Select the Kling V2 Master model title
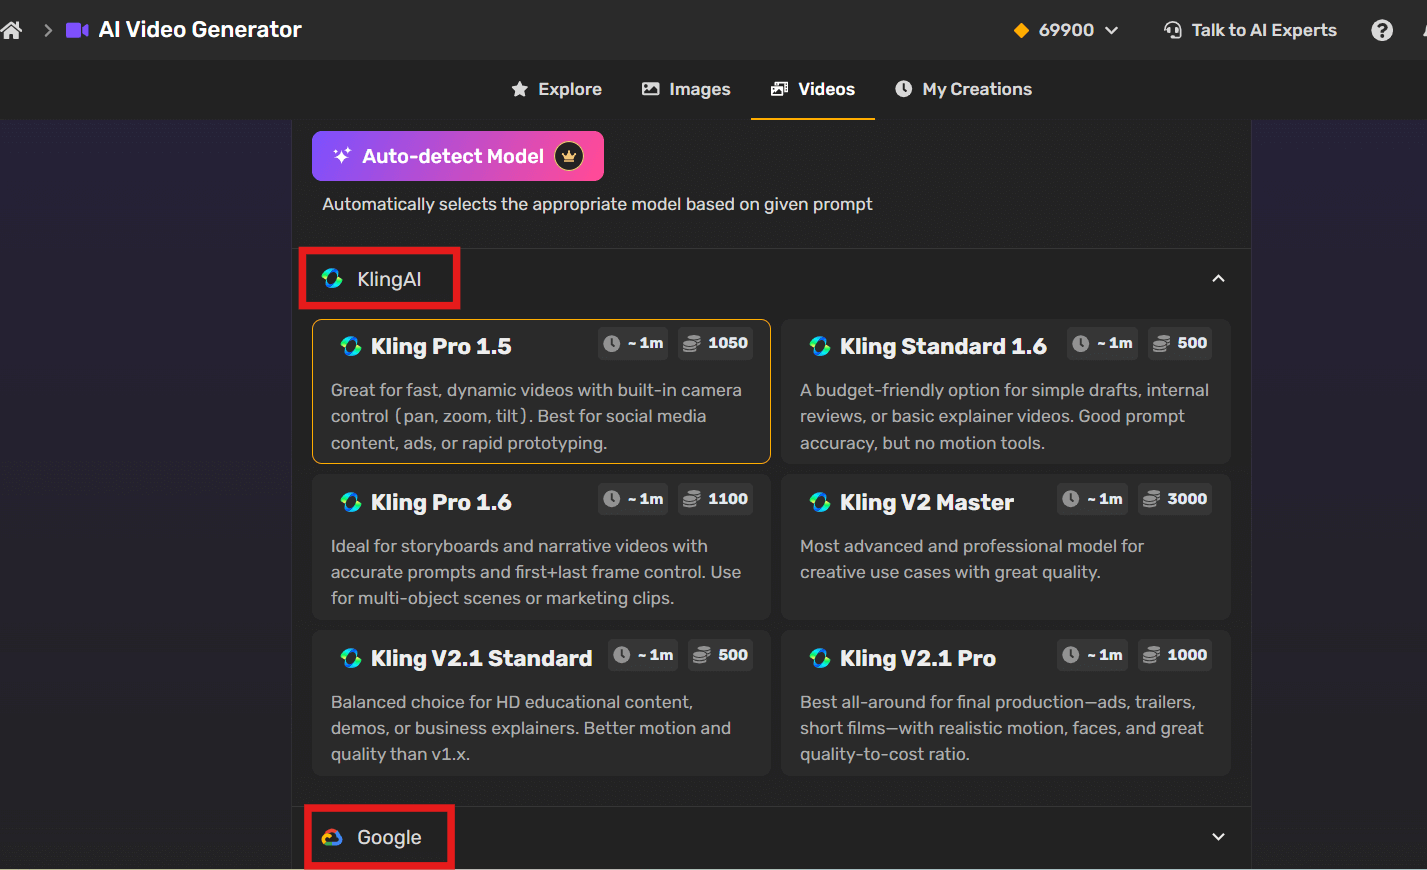 [927, 502]
